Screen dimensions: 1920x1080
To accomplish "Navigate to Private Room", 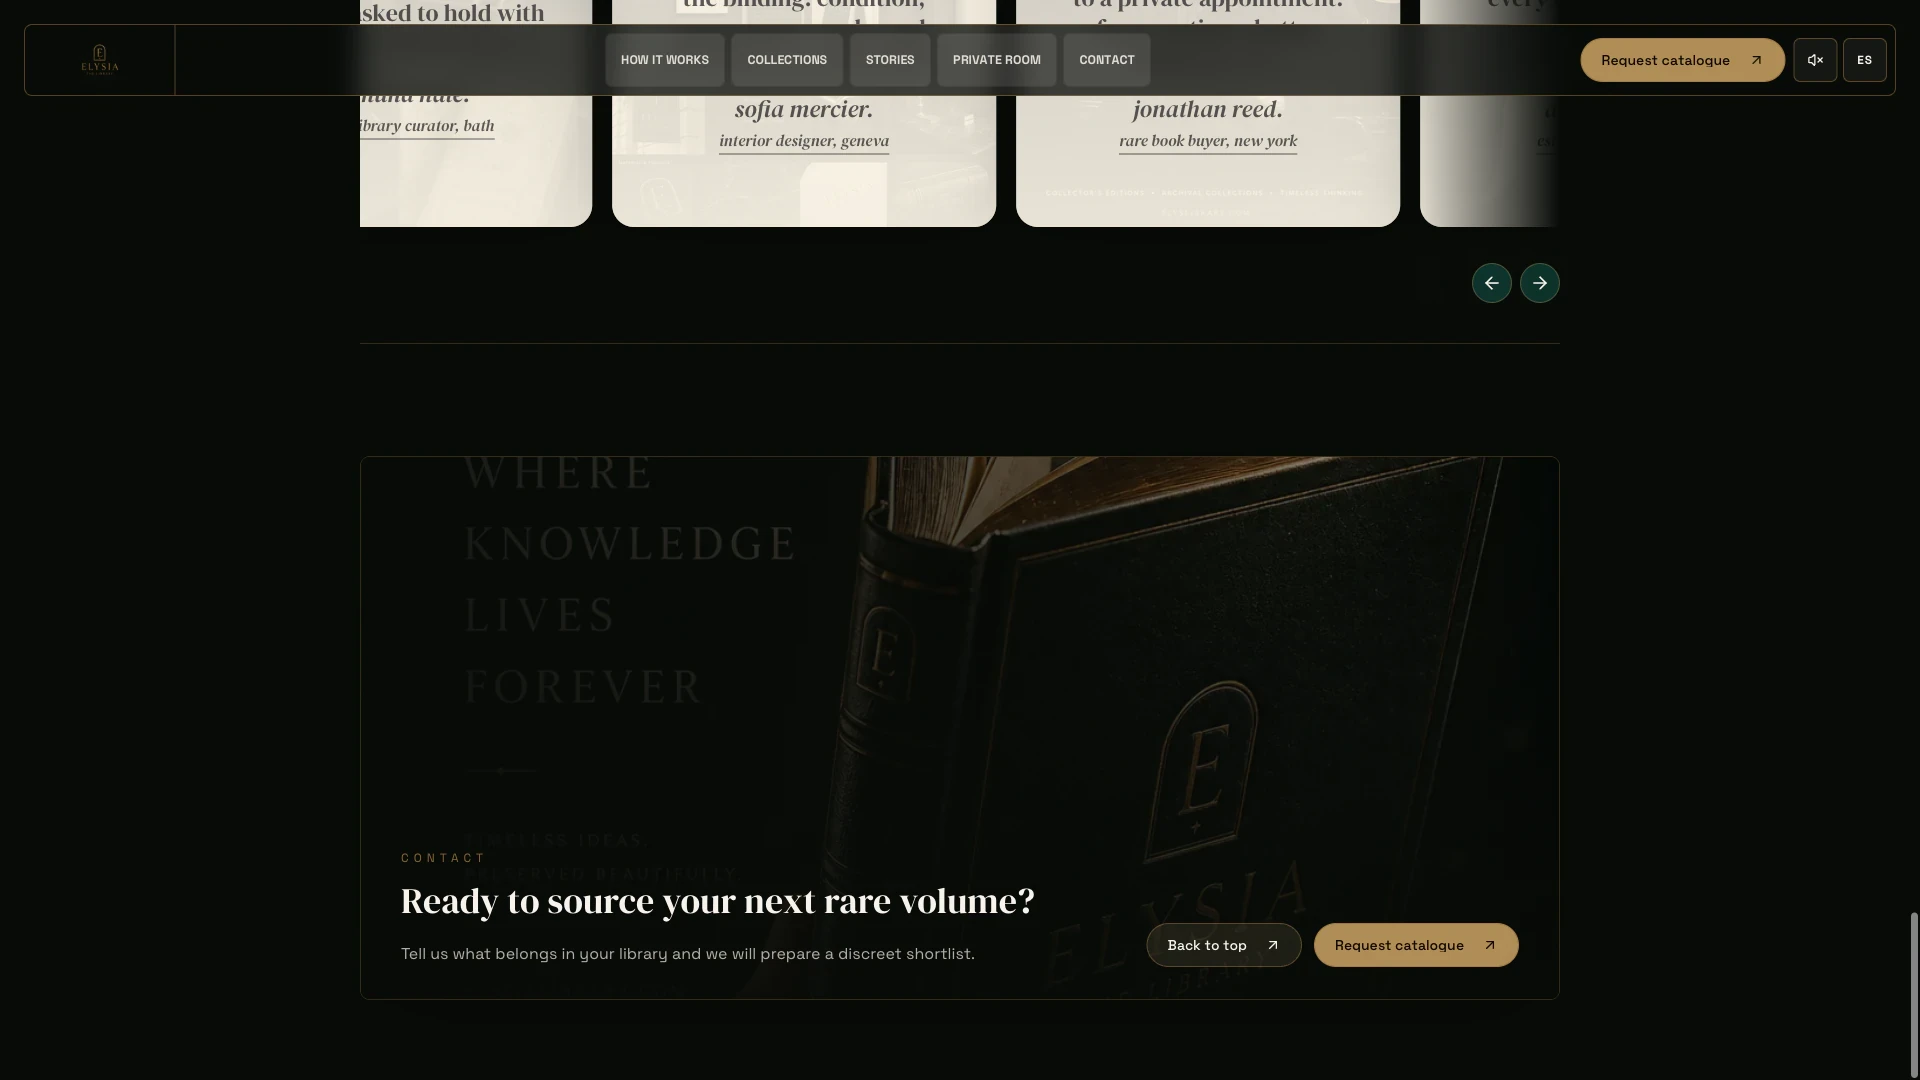I will pyautogui.click(x=997, y=60).
